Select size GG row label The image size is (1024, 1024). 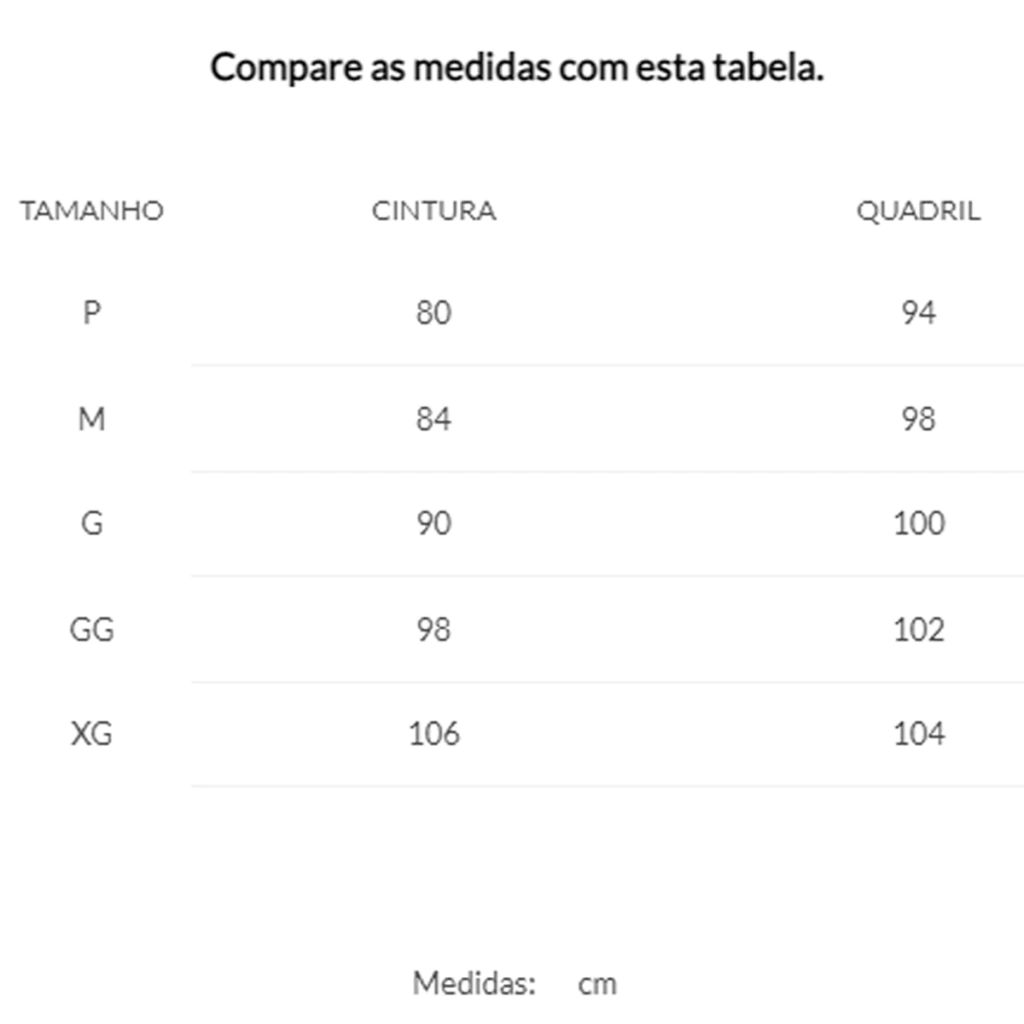tap(91, 630)
